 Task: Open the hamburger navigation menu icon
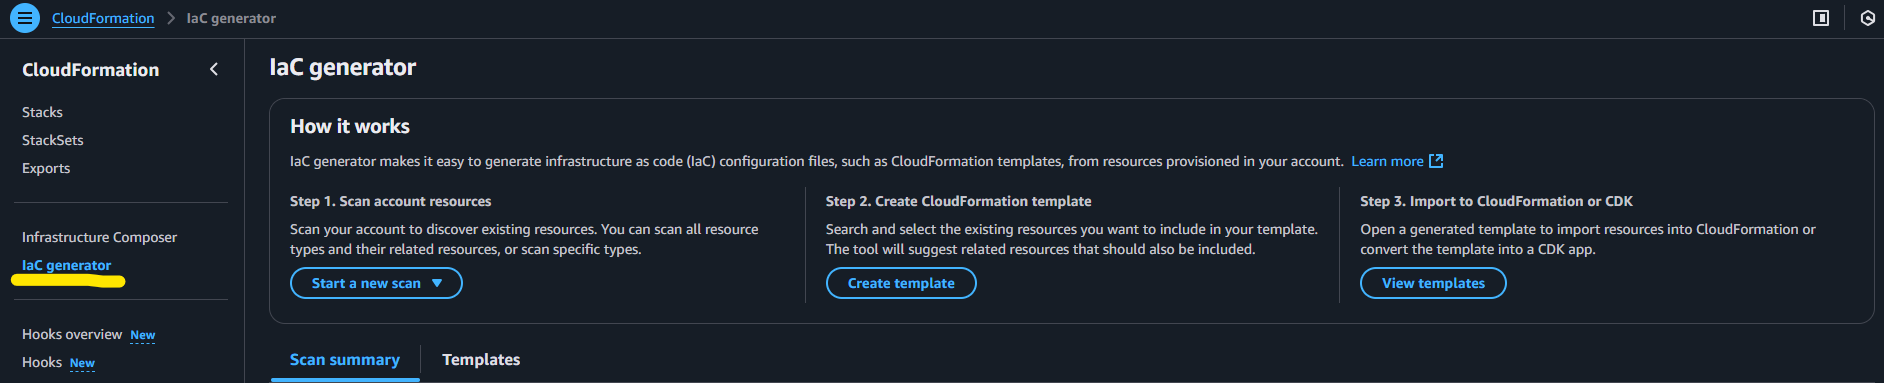[x=25, y=18]
